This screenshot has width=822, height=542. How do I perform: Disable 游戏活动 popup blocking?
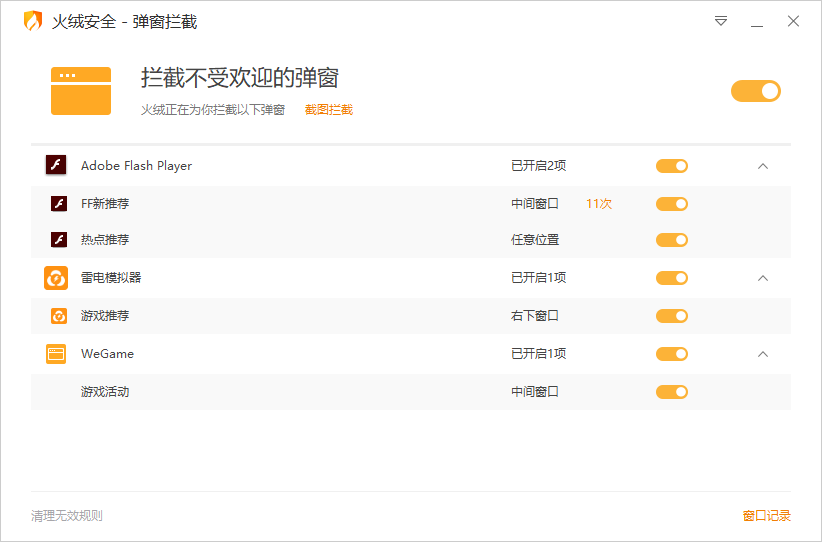click(672, 392)
